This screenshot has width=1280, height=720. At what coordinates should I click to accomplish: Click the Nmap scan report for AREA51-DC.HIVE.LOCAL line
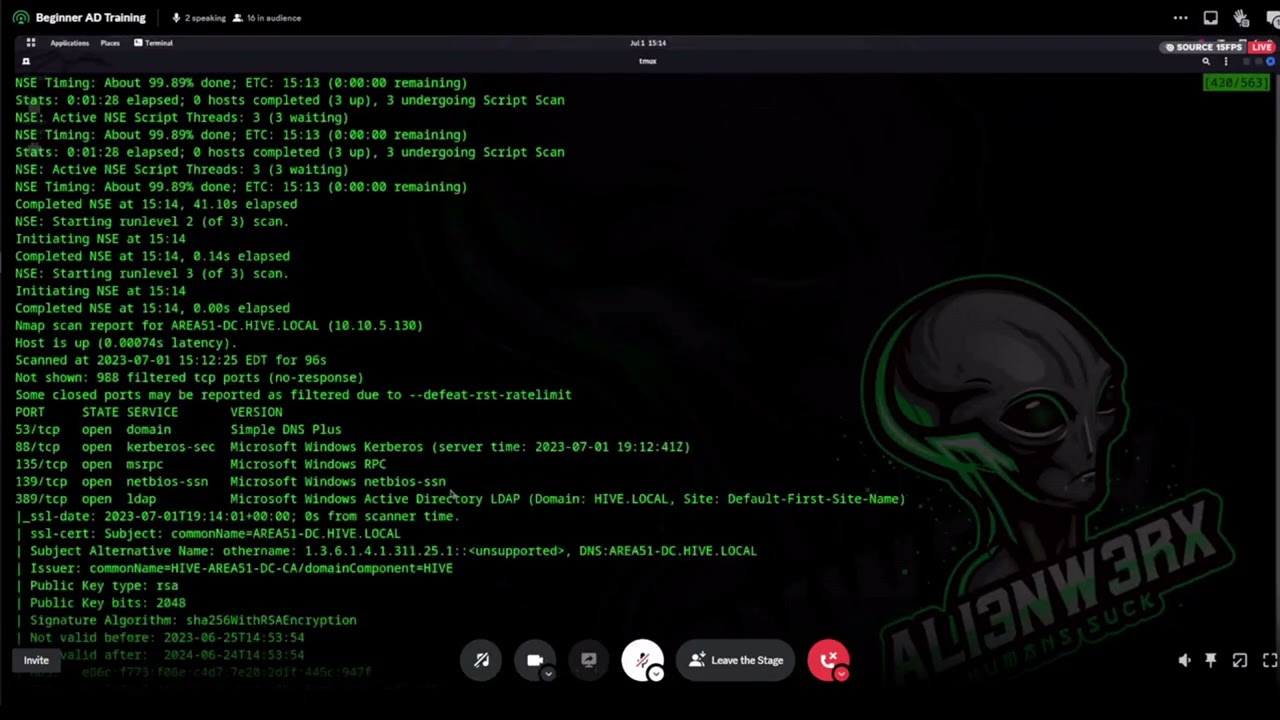219,325
